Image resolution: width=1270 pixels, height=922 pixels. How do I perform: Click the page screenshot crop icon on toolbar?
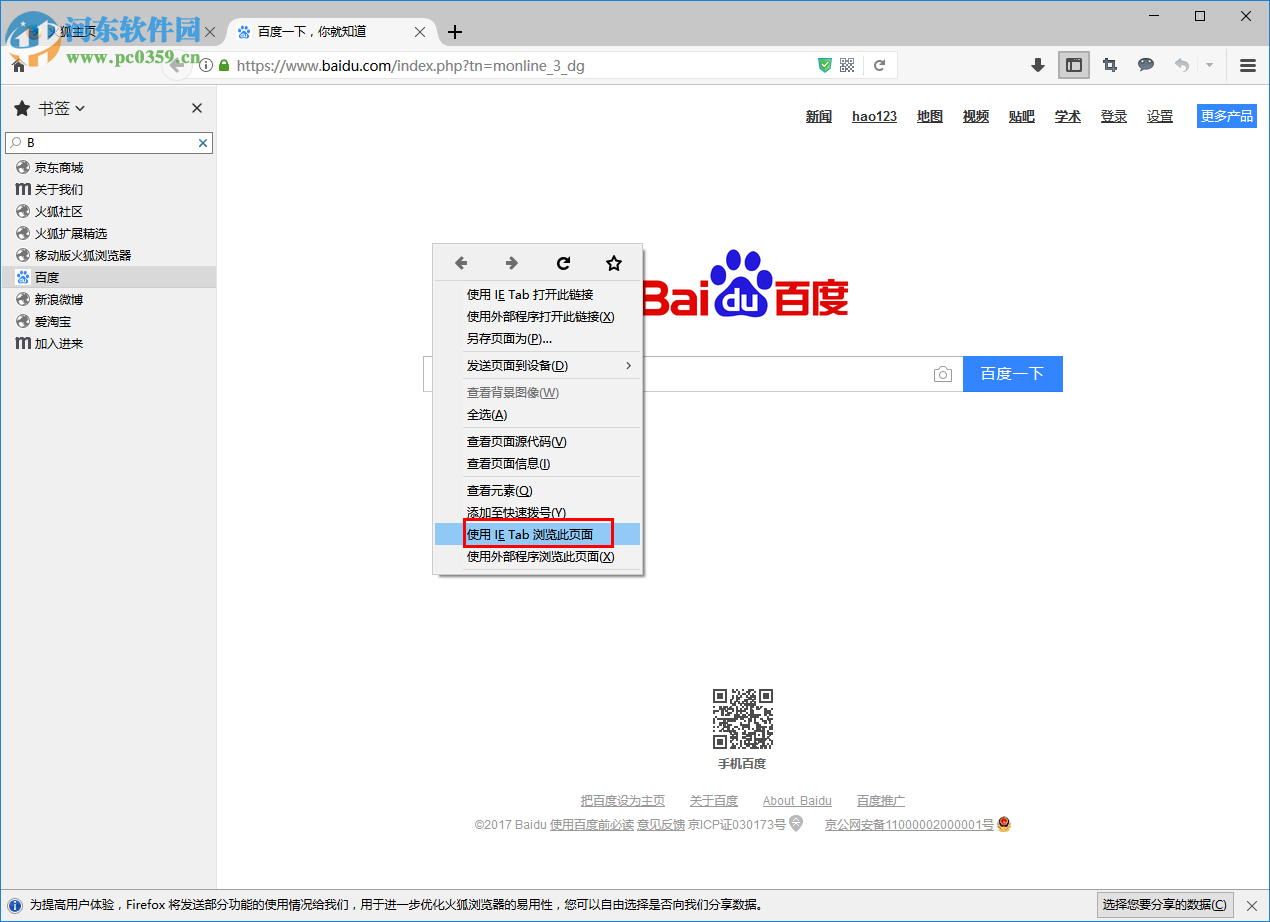point(1110,64)
